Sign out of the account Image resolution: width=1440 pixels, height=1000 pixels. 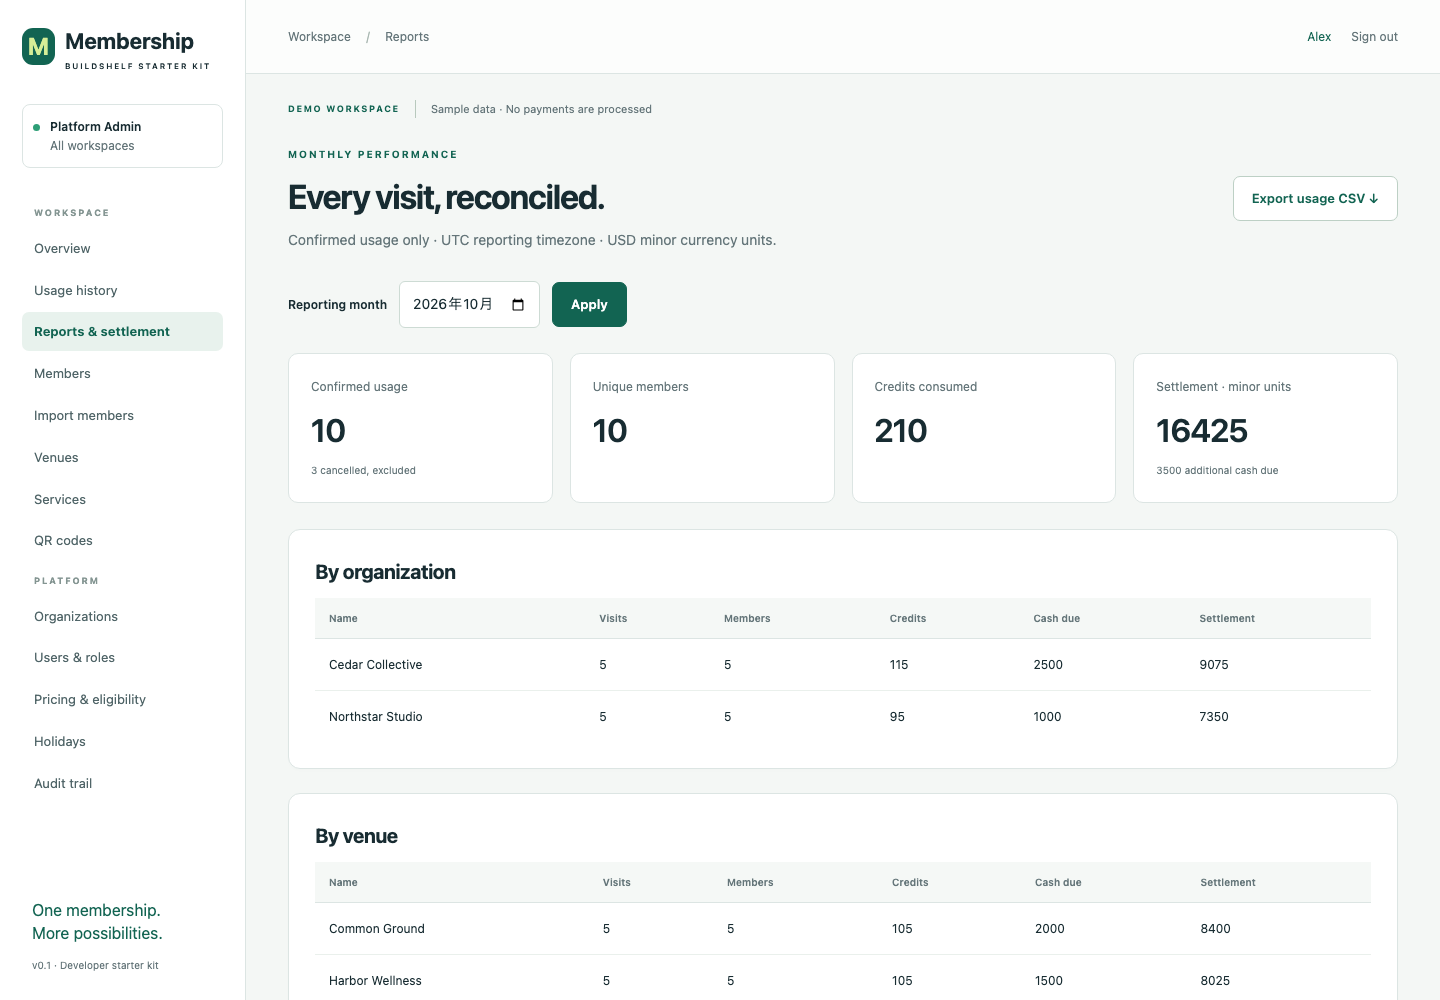click(1374, 37)
